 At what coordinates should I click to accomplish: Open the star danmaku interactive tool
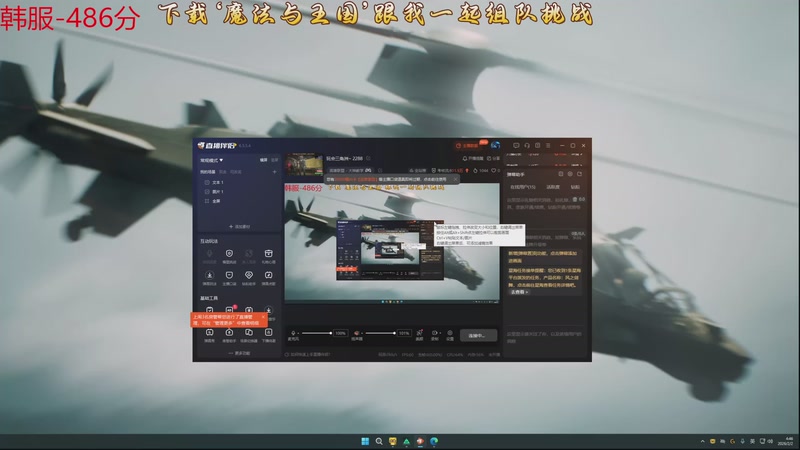pos(209,275)
